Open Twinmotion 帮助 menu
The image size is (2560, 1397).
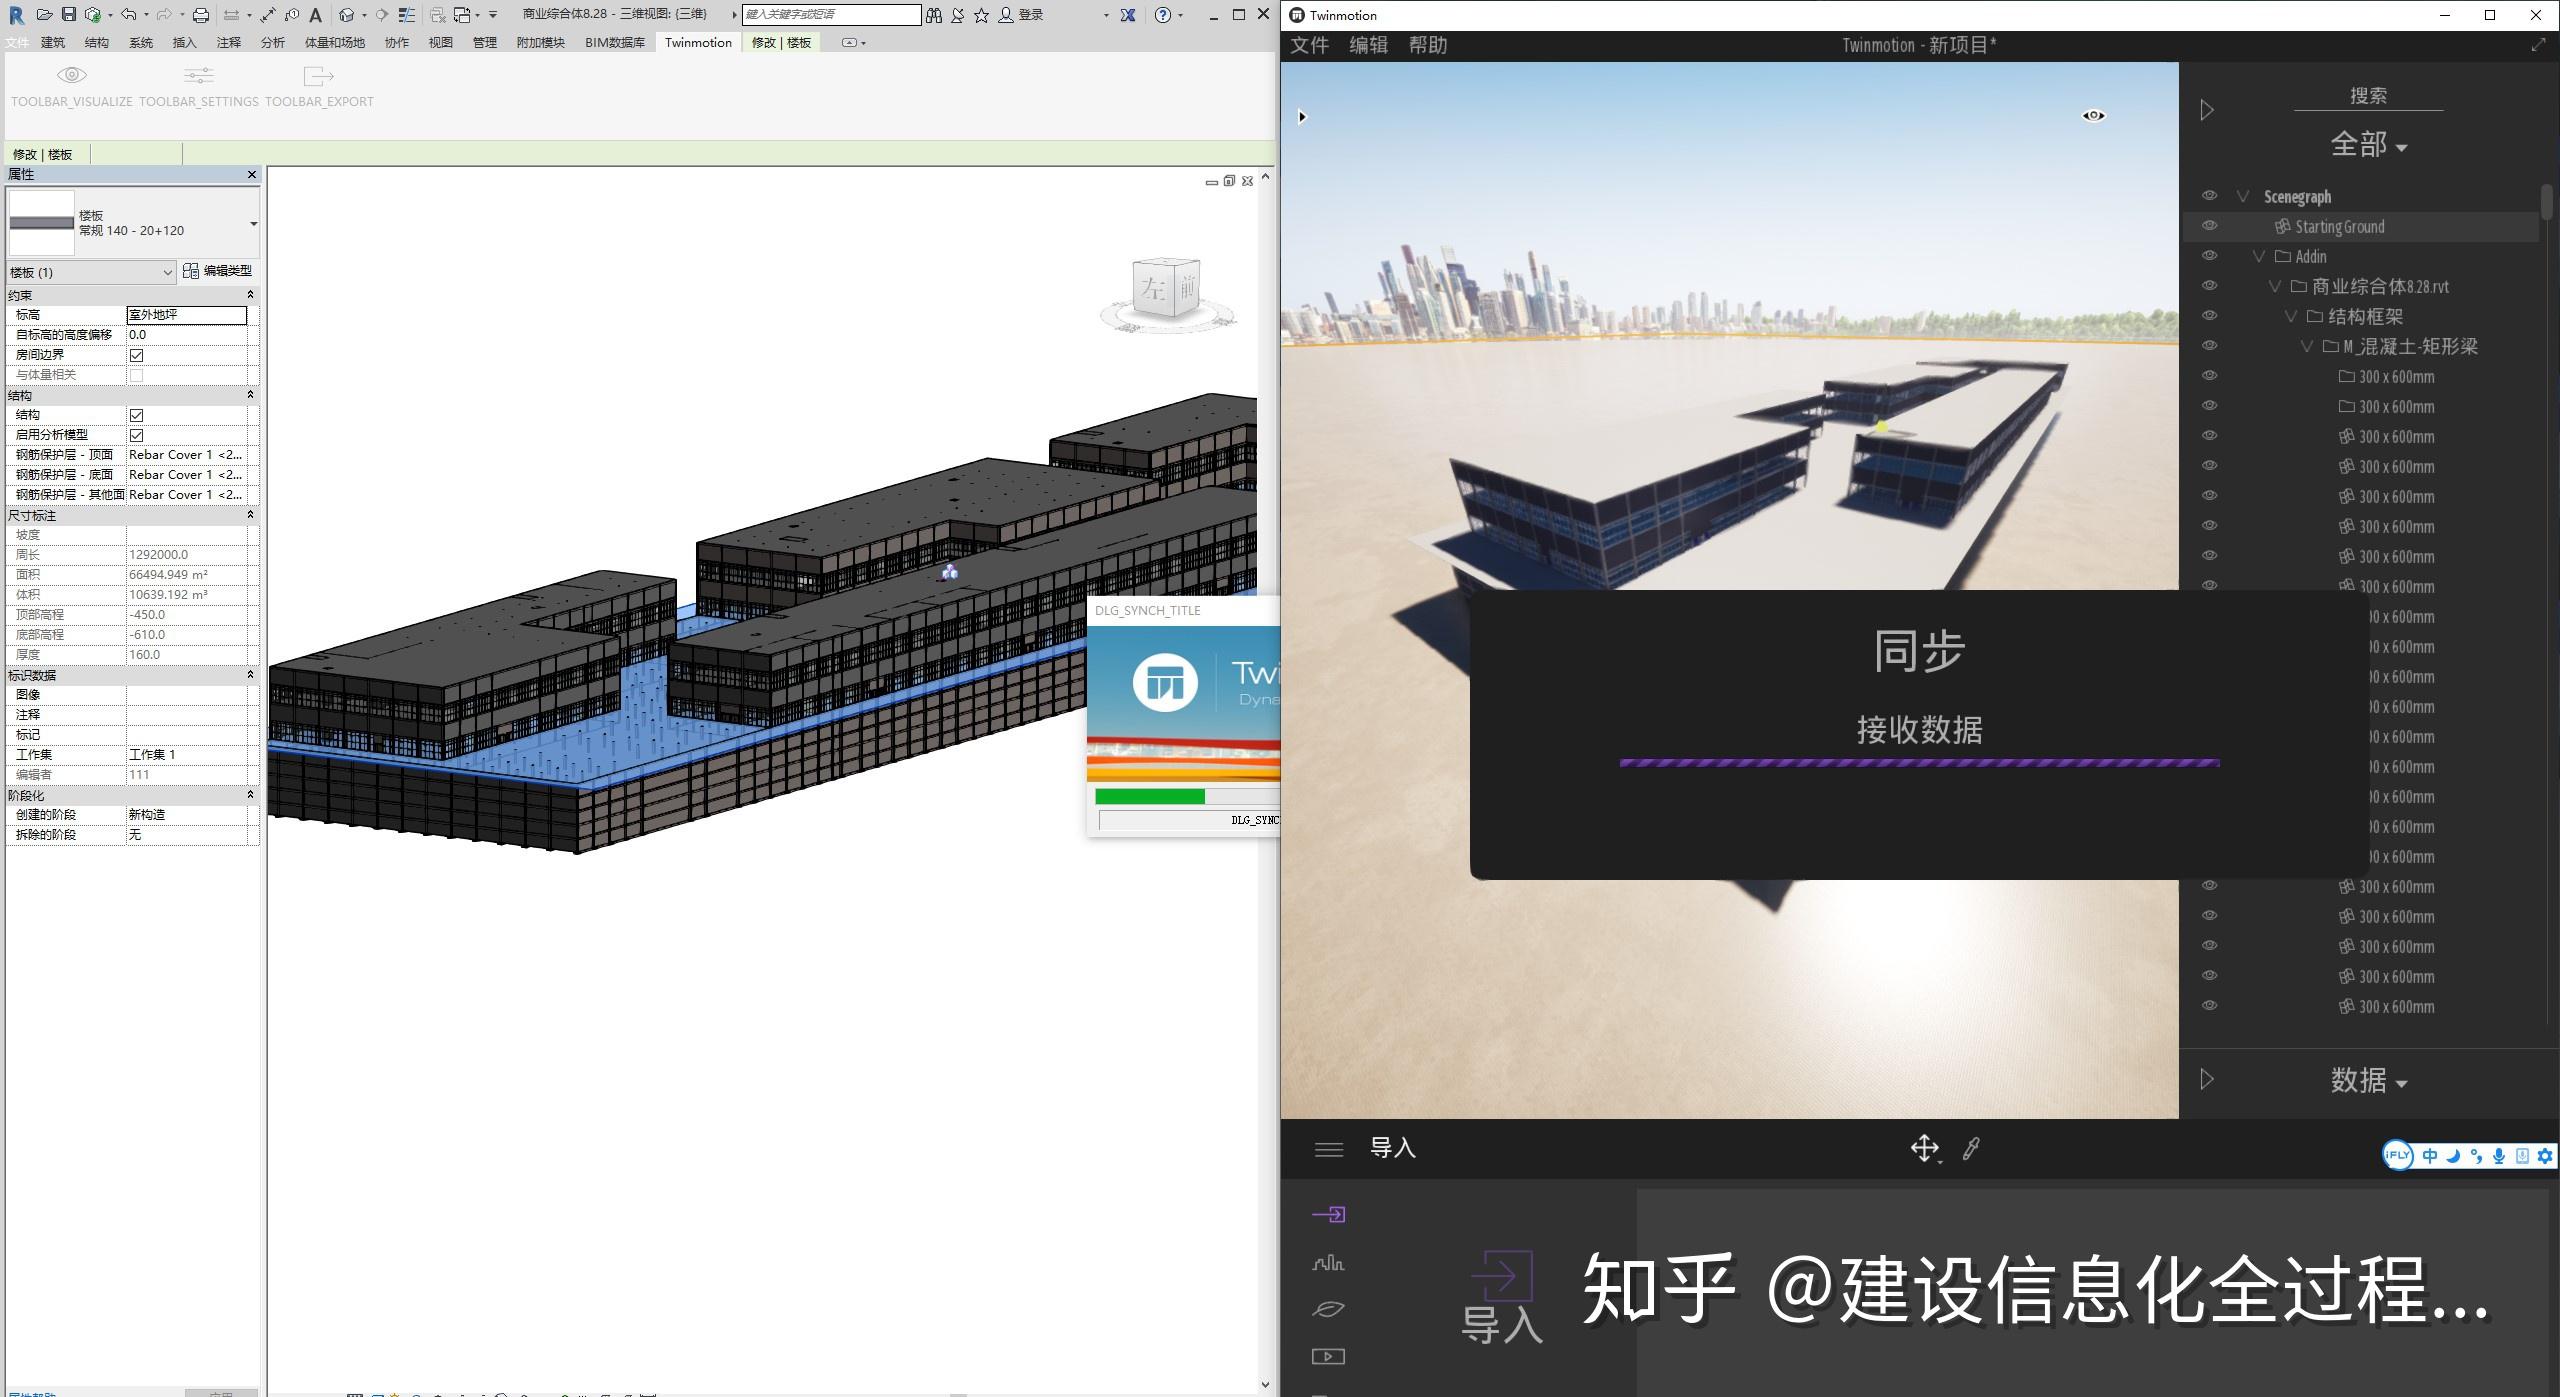(1428, 45)
